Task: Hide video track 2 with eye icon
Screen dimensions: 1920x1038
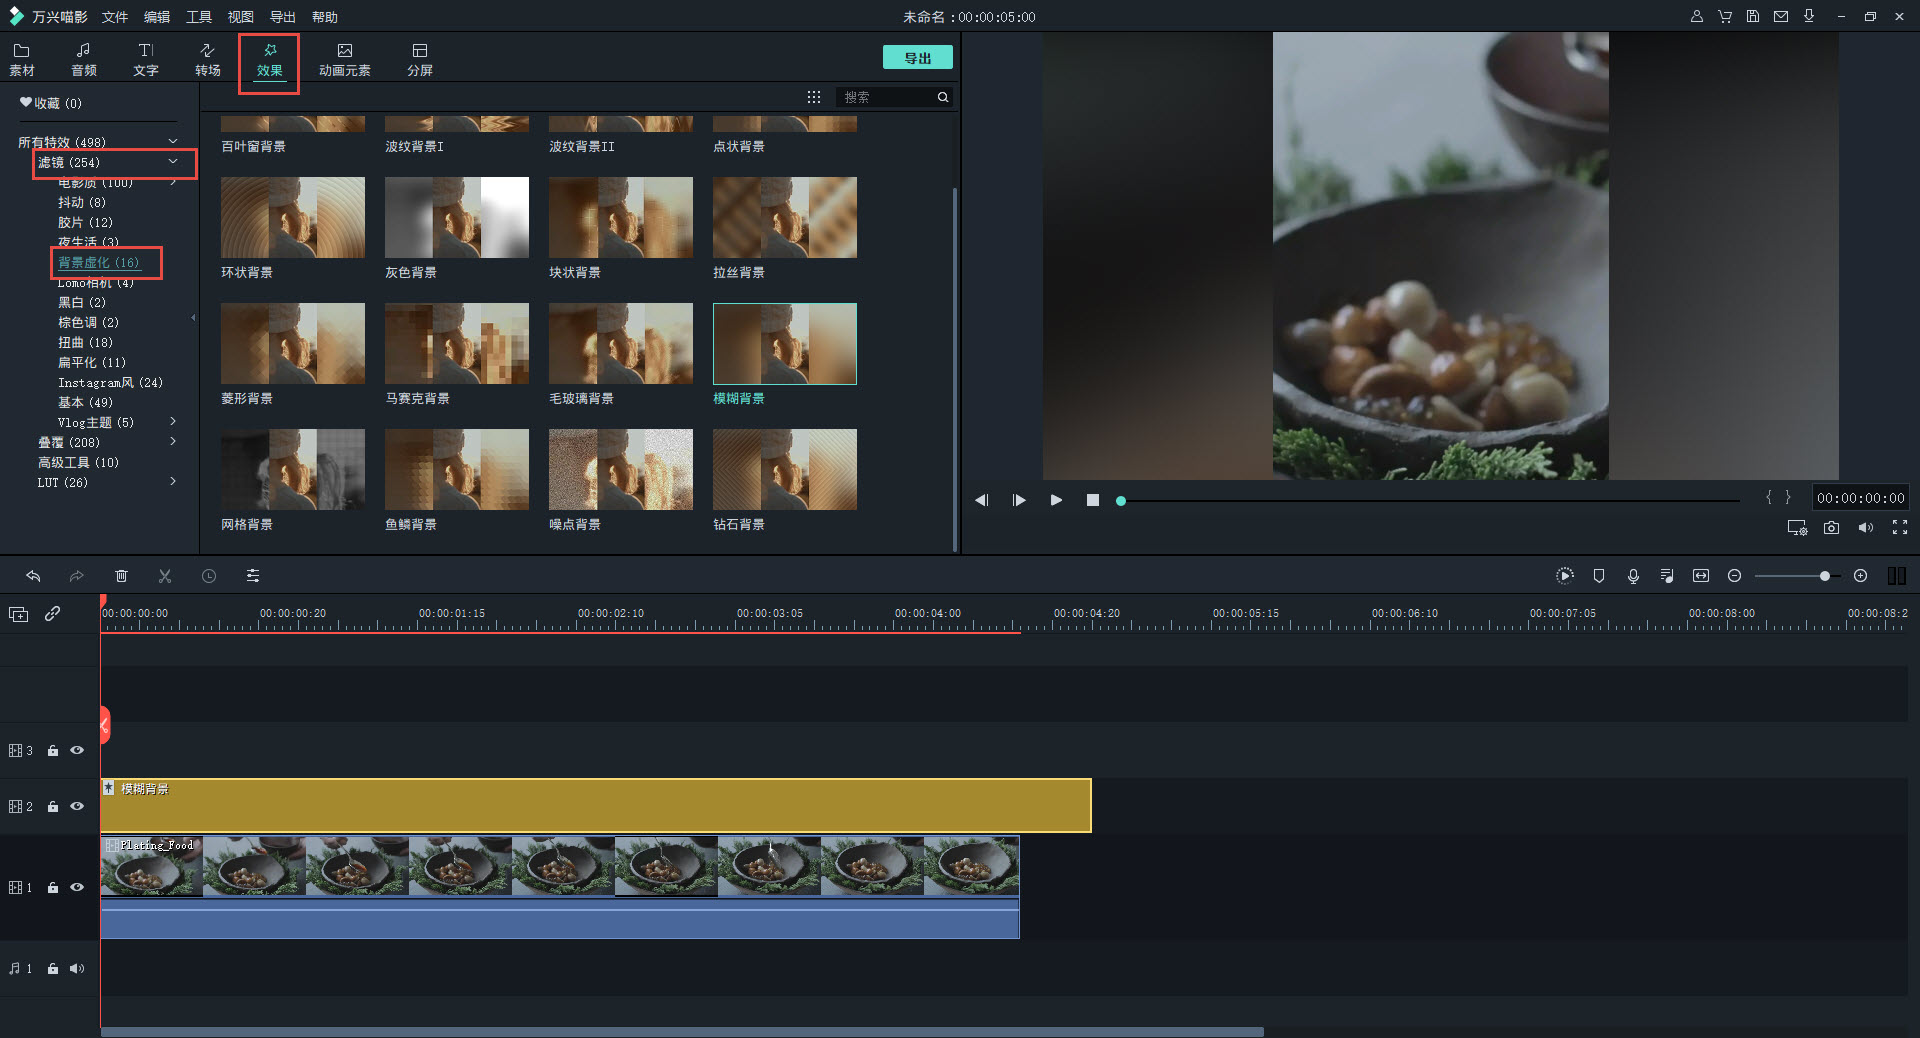Action: point(77,806)
